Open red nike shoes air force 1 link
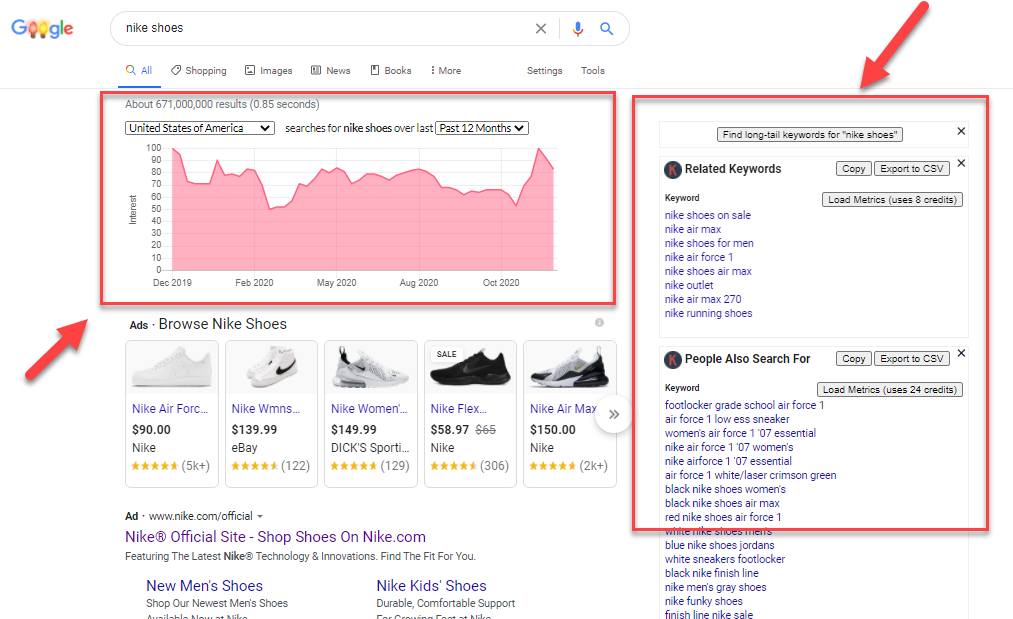 pos(723,518)
